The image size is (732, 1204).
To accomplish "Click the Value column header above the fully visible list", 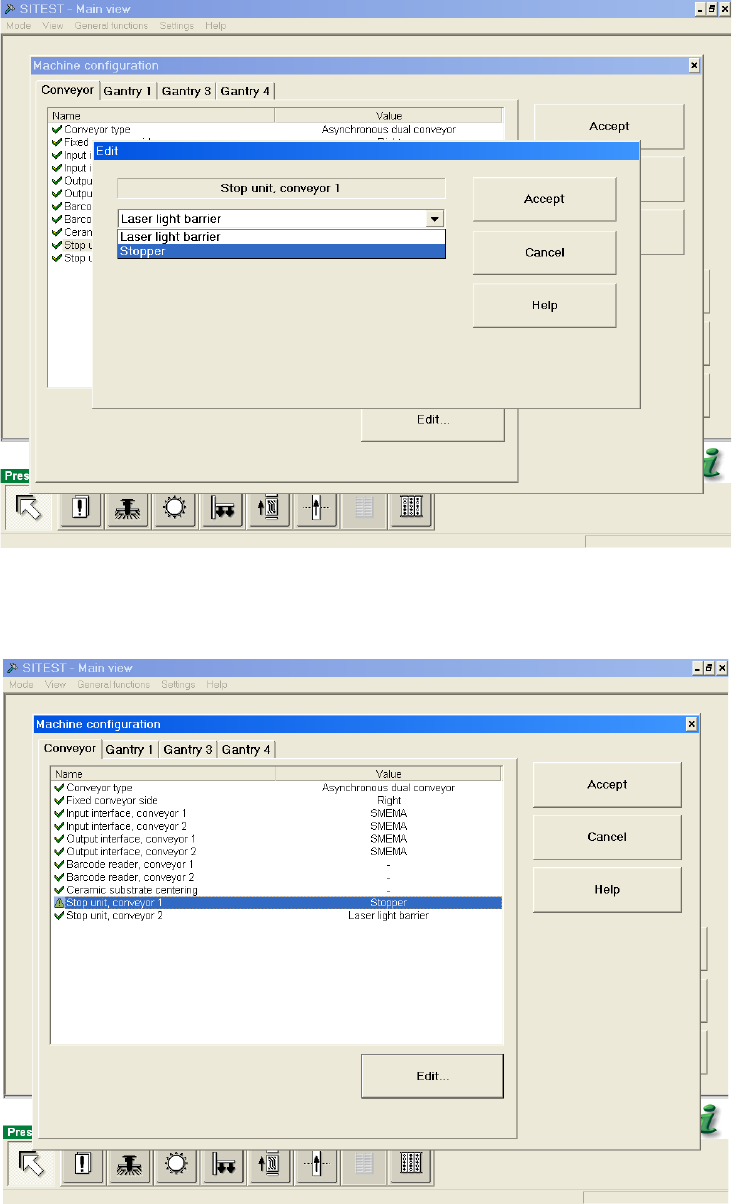I will pyautogui.click(x=388, y=774).
